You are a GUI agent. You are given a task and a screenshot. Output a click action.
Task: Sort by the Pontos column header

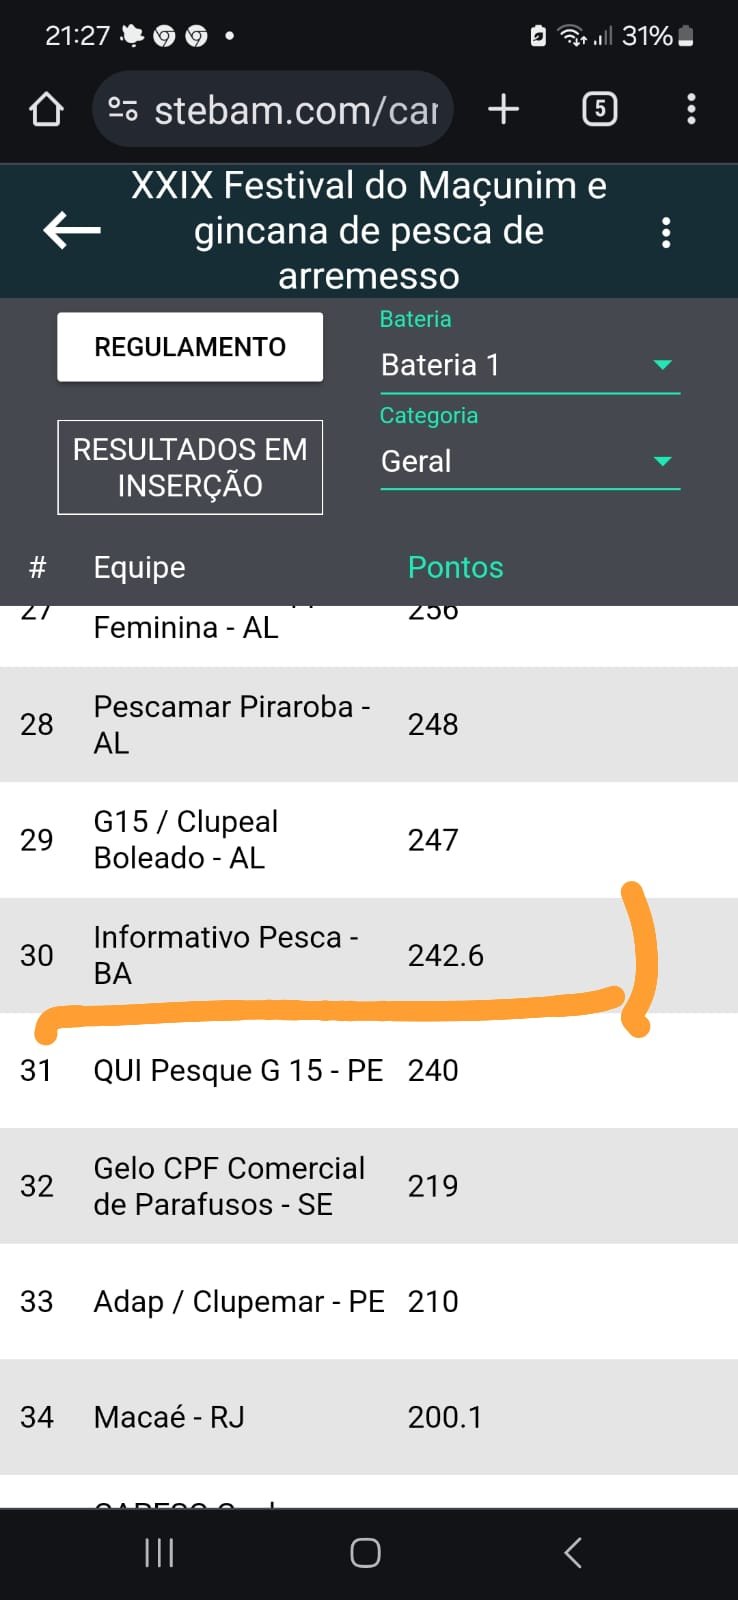click(455, 567)
